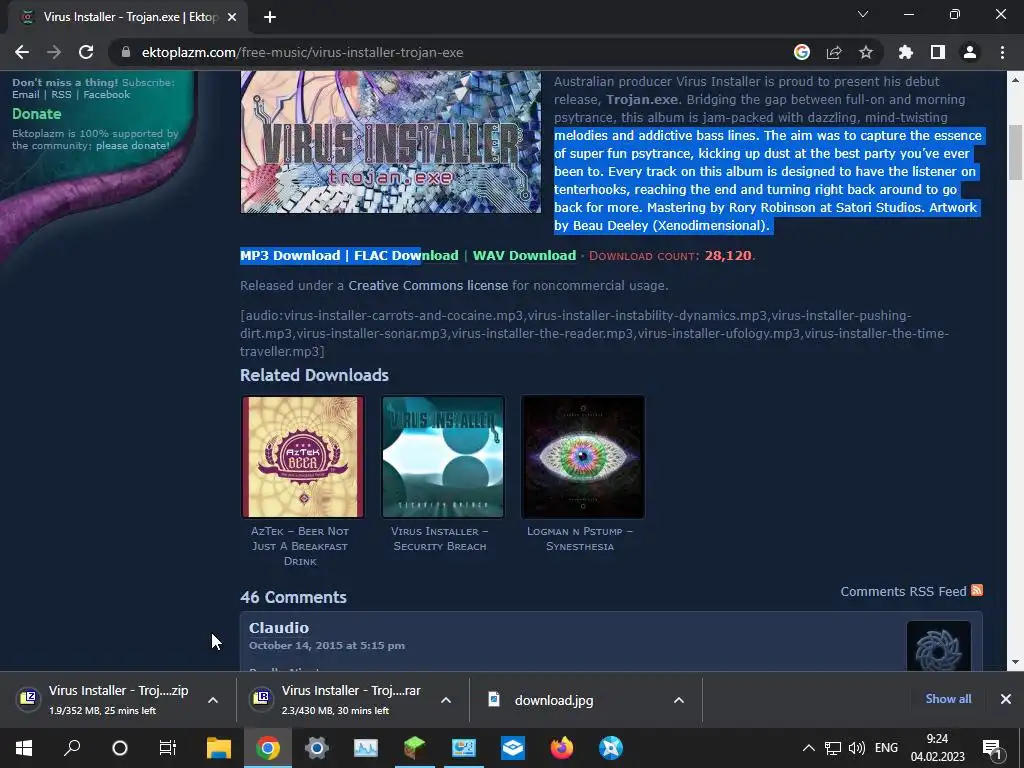This screenshot has height=768, width=1024.
Task: Open Chrome three-dot menu
Action: coord(1002,52)
